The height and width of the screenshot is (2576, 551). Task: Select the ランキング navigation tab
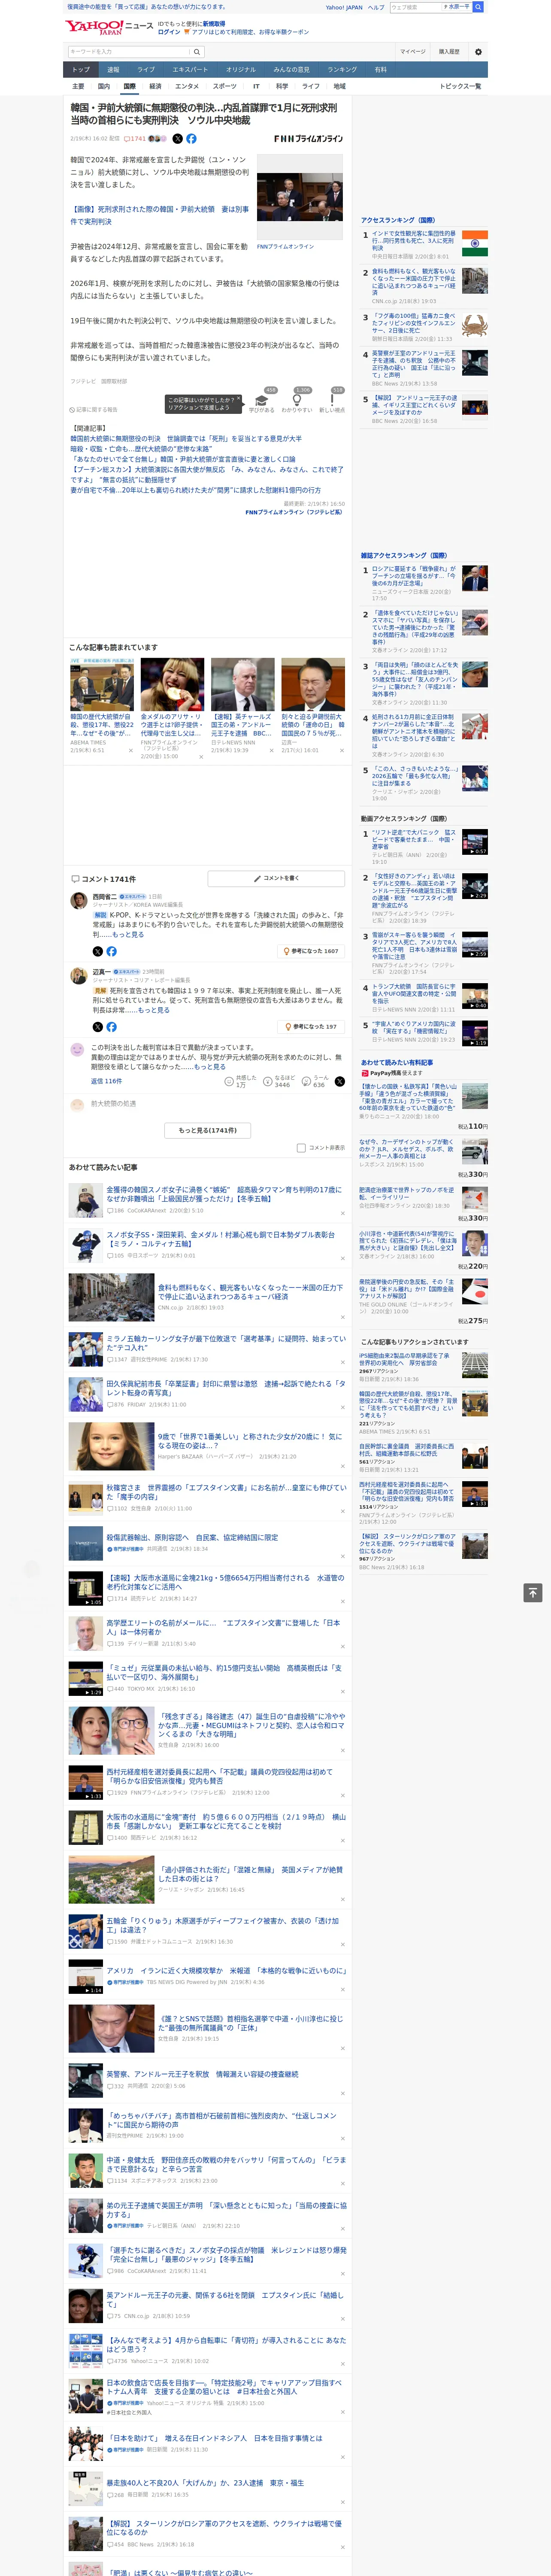[342, 70]
